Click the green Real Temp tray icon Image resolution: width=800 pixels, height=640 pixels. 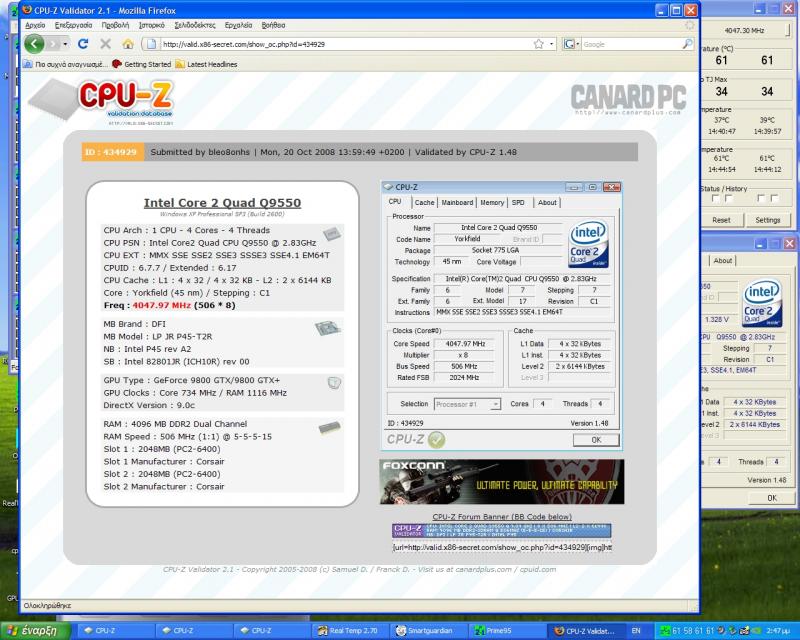[665, 631]
